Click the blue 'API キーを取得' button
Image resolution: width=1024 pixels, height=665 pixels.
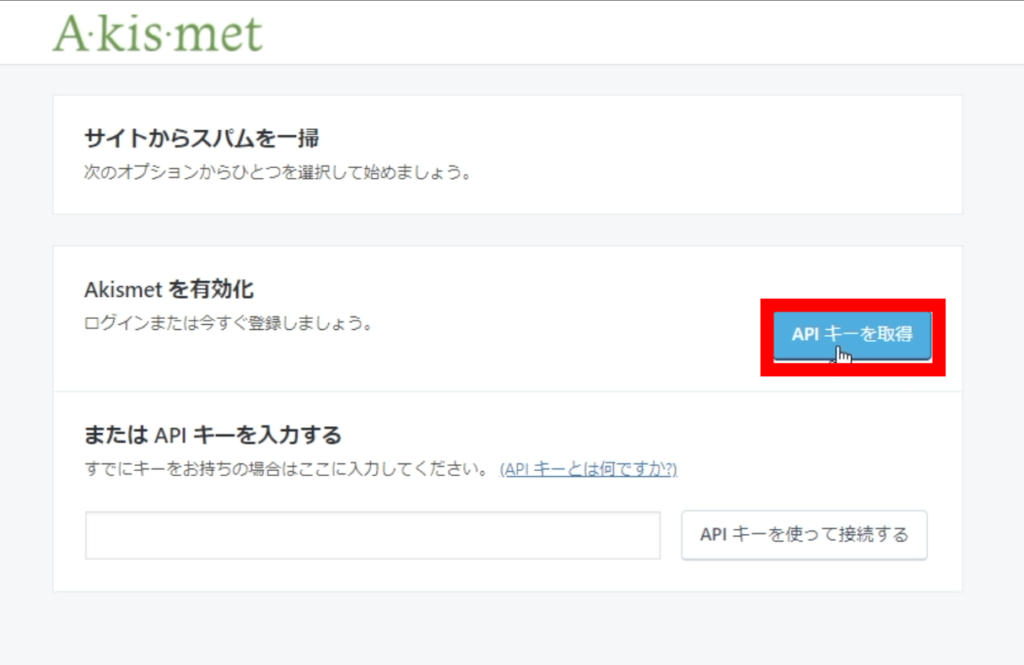[x=852, y=335]
